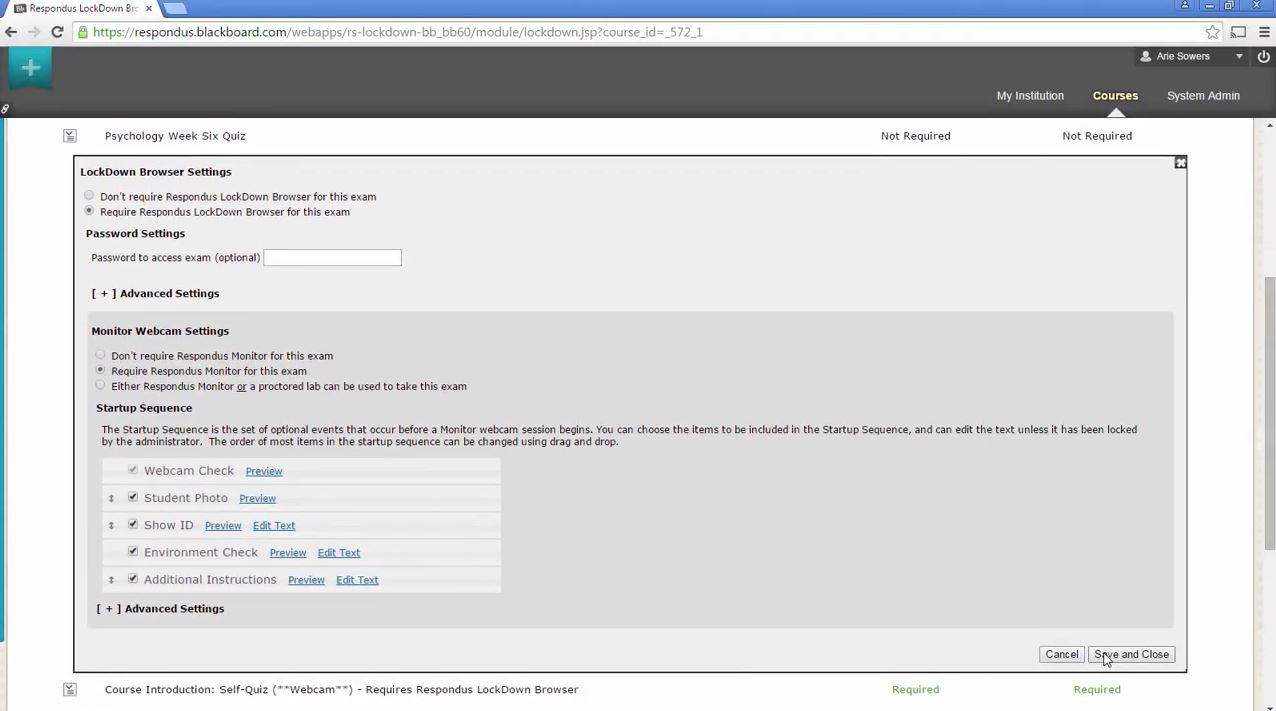
Task: Reload the current page
Action: [57, 32]
